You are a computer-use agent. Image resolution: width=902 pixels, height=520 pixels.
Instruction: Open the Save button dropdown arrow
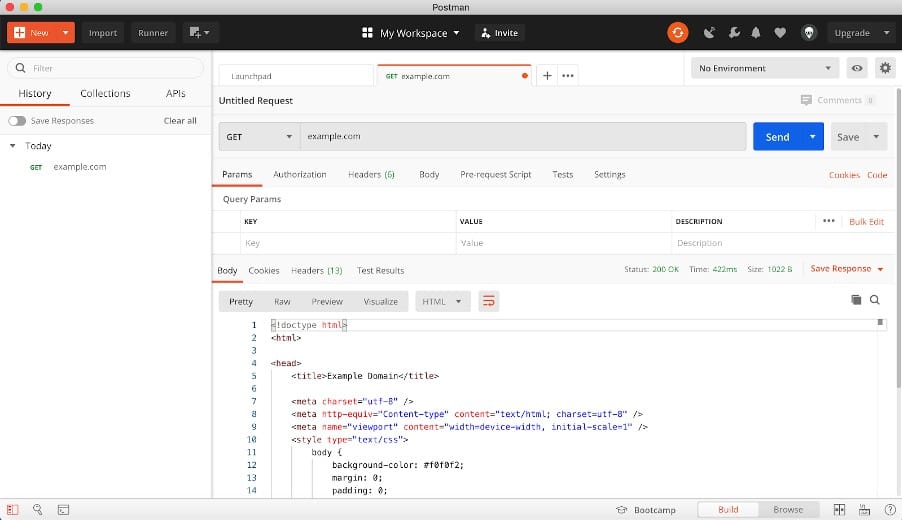(876, 137)
